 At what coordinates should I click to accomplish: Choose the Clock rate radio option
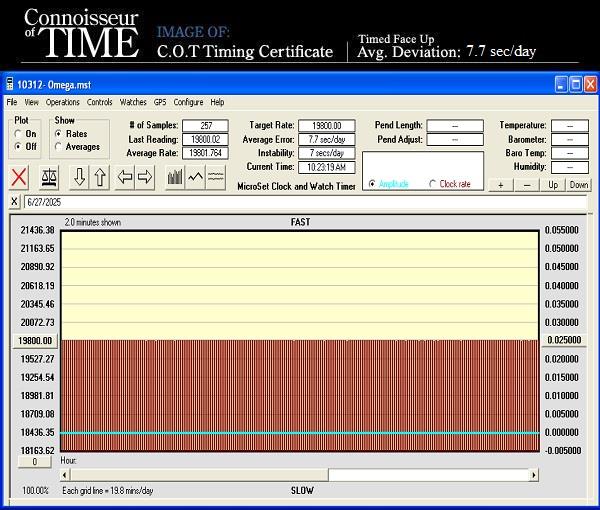(433, 184)
